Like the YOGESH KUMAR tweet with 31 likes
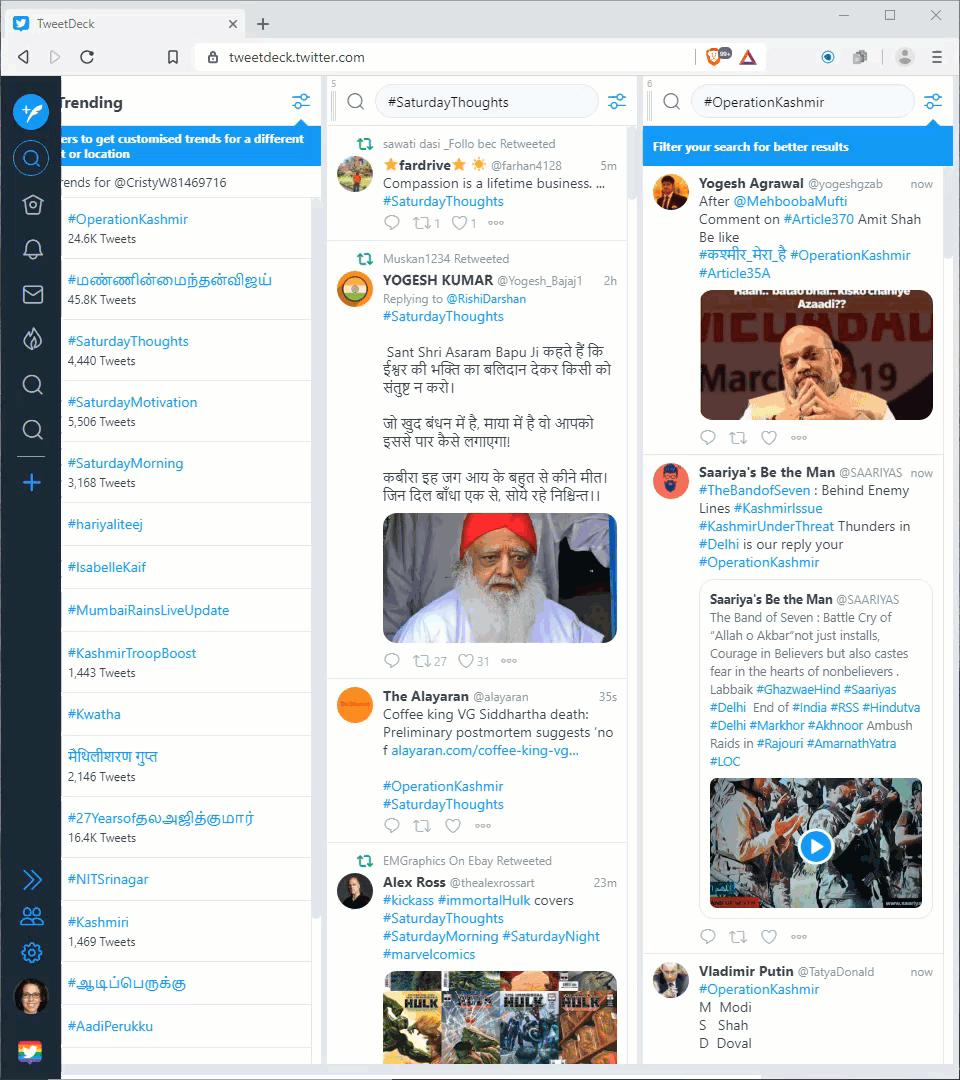Viewport: 960px width, 1080px height. (x=466, y=661)
